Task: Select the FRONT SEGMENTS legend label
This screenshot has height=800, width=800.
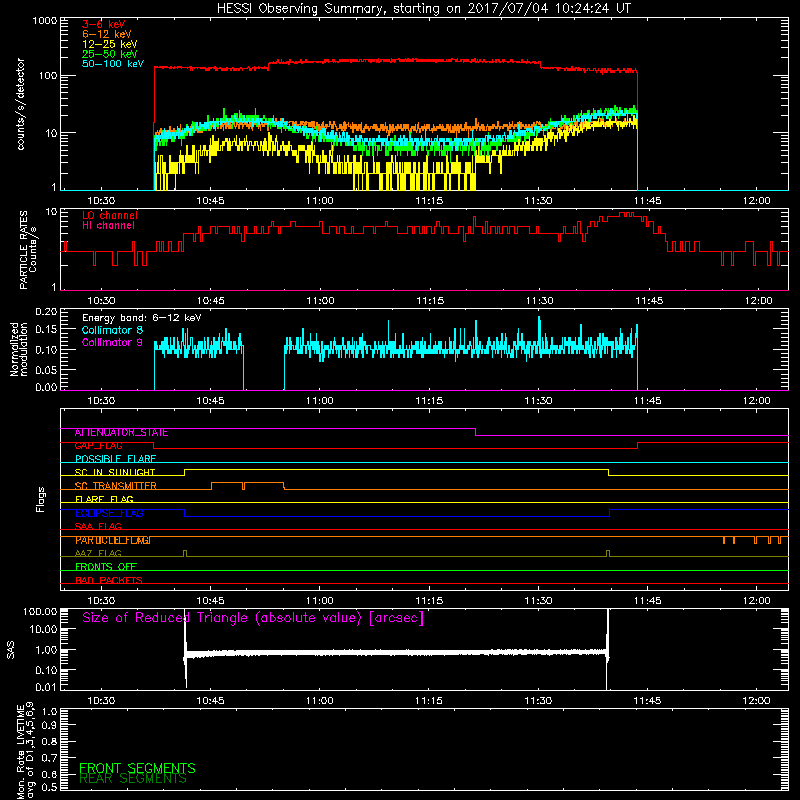Action: 137,768
